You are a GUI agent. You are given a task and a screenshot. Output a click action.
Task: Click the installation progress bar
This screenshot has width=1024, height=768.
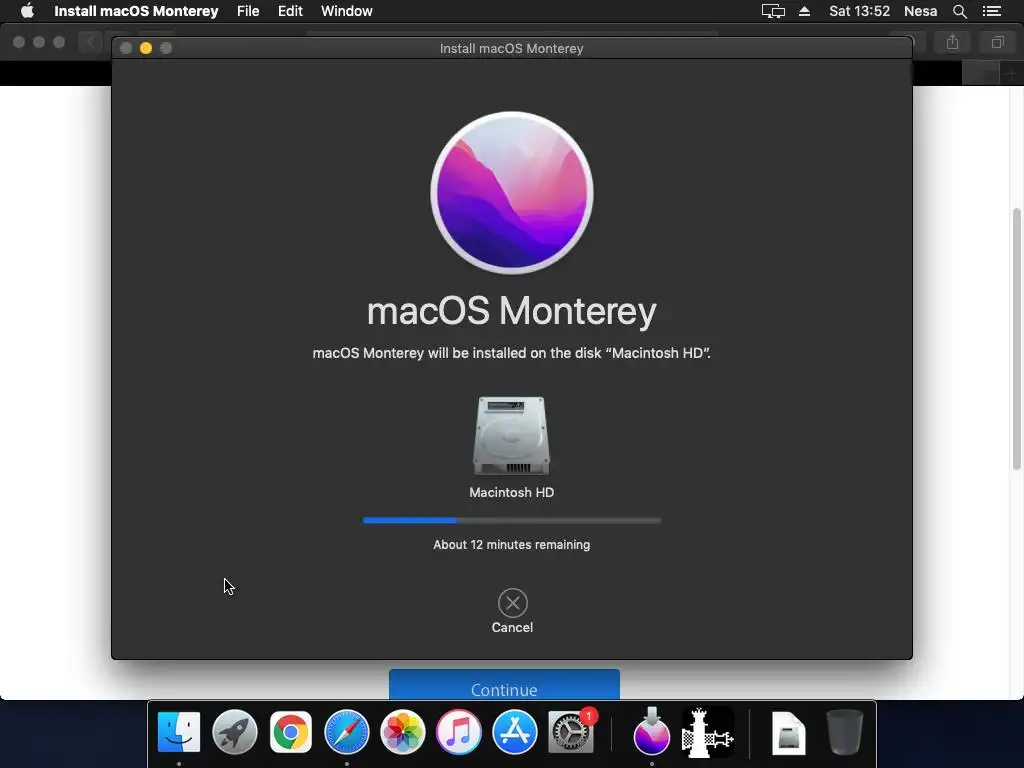pos(511,520)
